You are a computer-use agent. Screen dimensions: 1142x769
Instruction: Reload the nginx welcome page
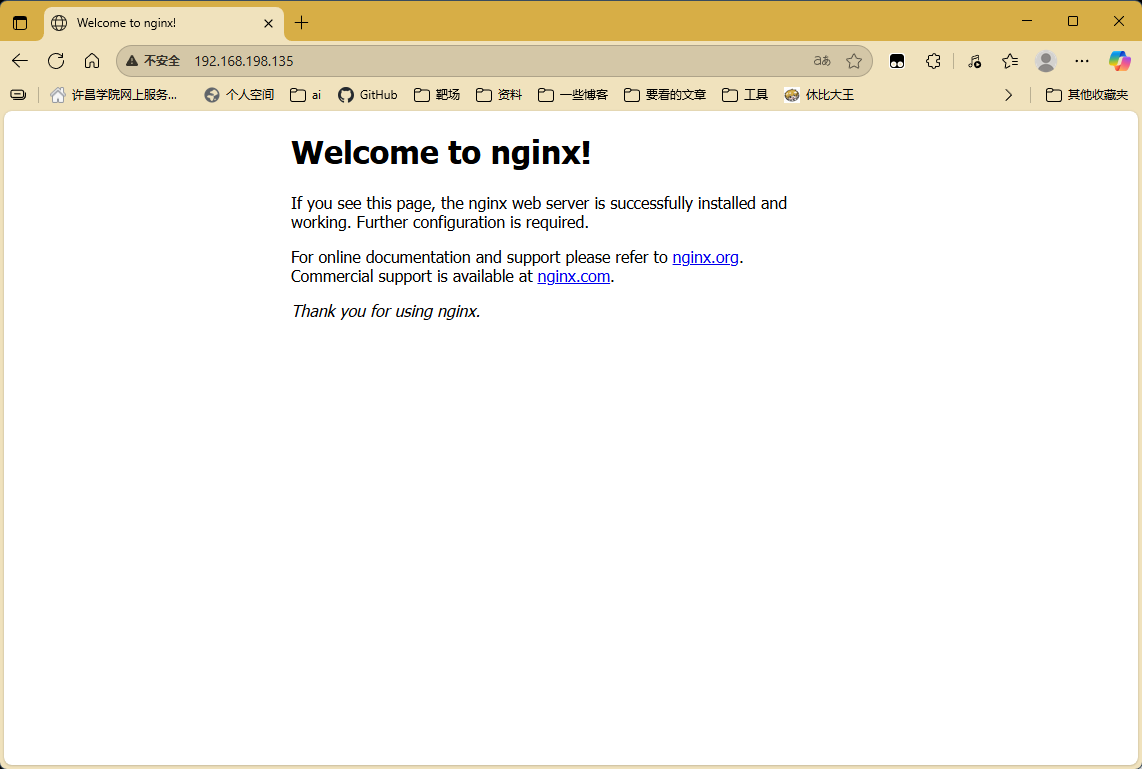pos(56,61)
